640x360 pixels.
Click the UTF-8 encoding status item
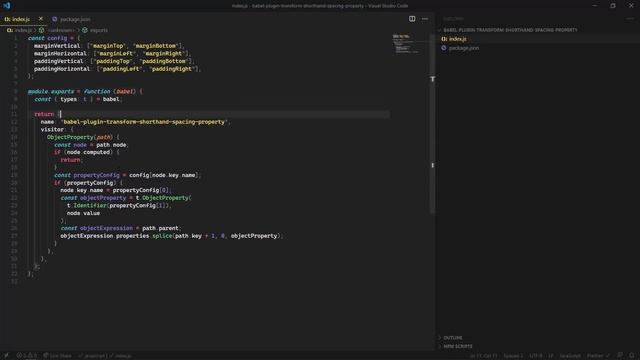click(536, 356)
